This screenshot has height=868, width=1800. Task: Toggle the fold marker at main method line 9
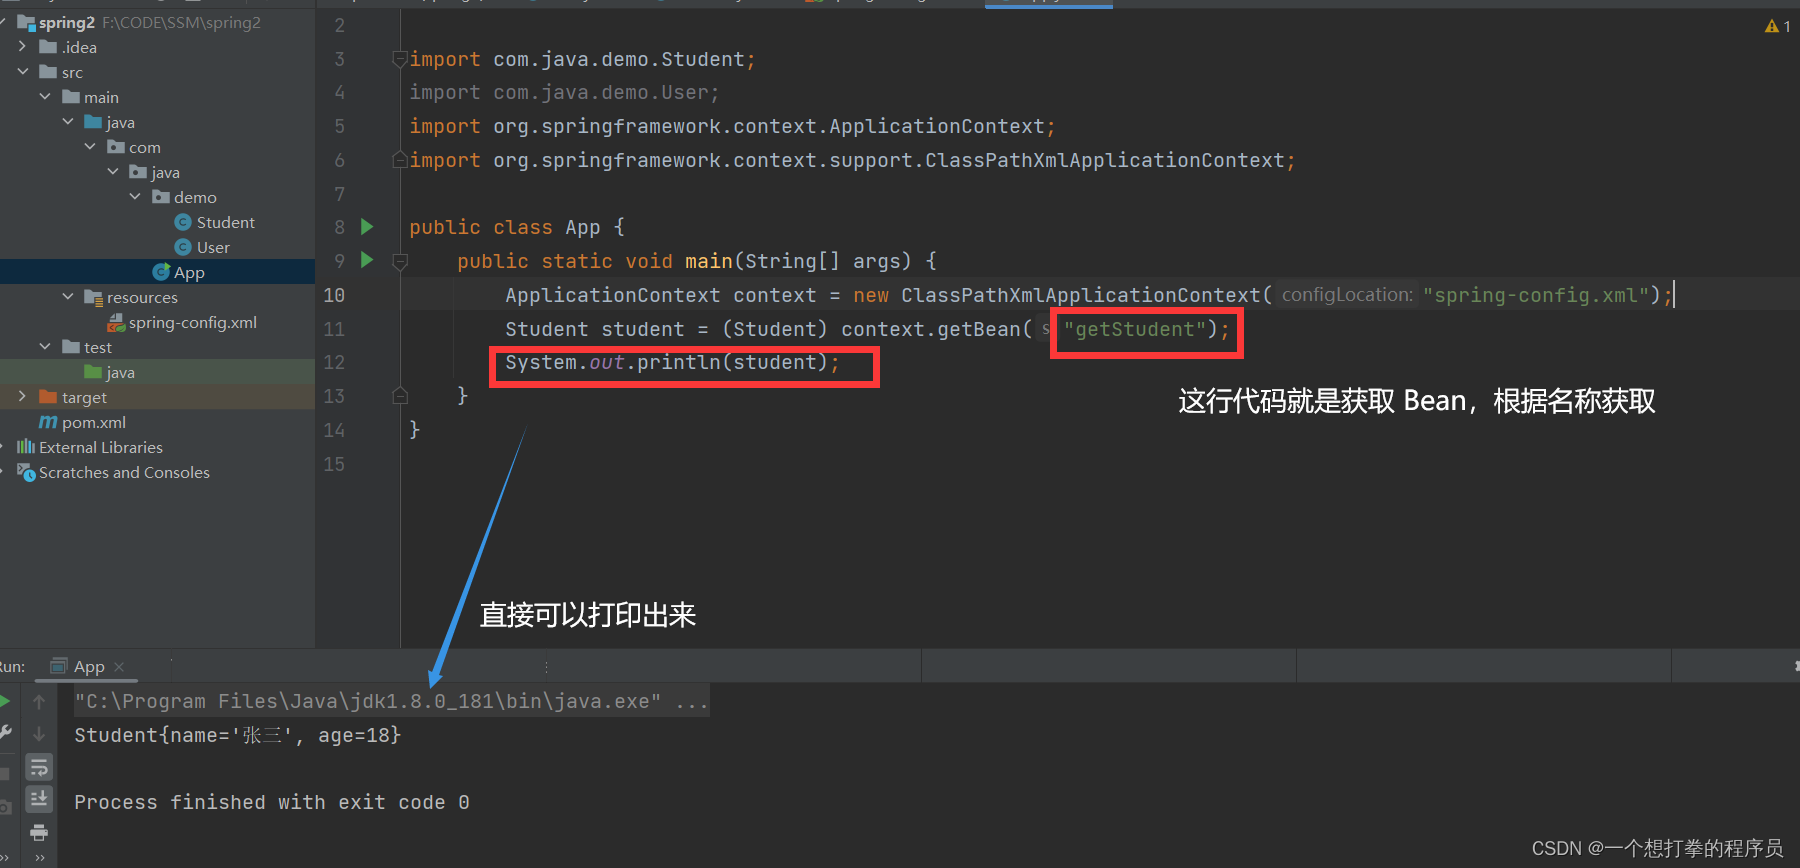400,261
